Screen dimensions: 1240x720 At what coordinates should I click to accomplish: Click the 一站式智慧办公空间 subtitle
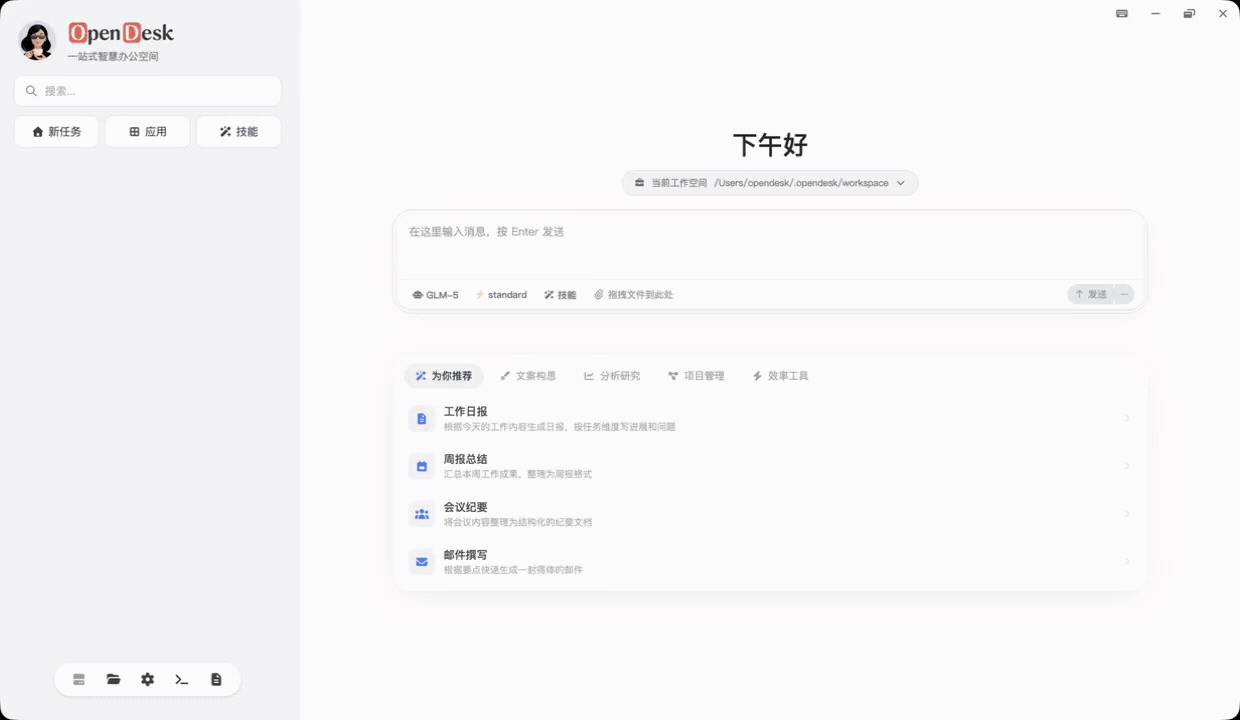point(113,57)
